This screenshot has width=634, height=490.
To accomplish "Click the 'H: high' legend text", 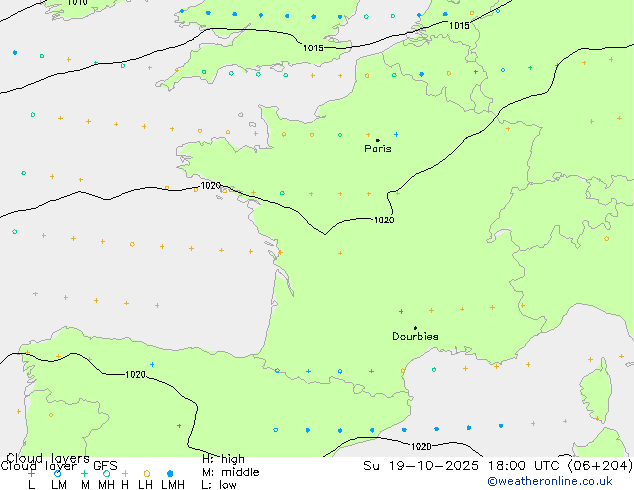I will tap(223, 459).
